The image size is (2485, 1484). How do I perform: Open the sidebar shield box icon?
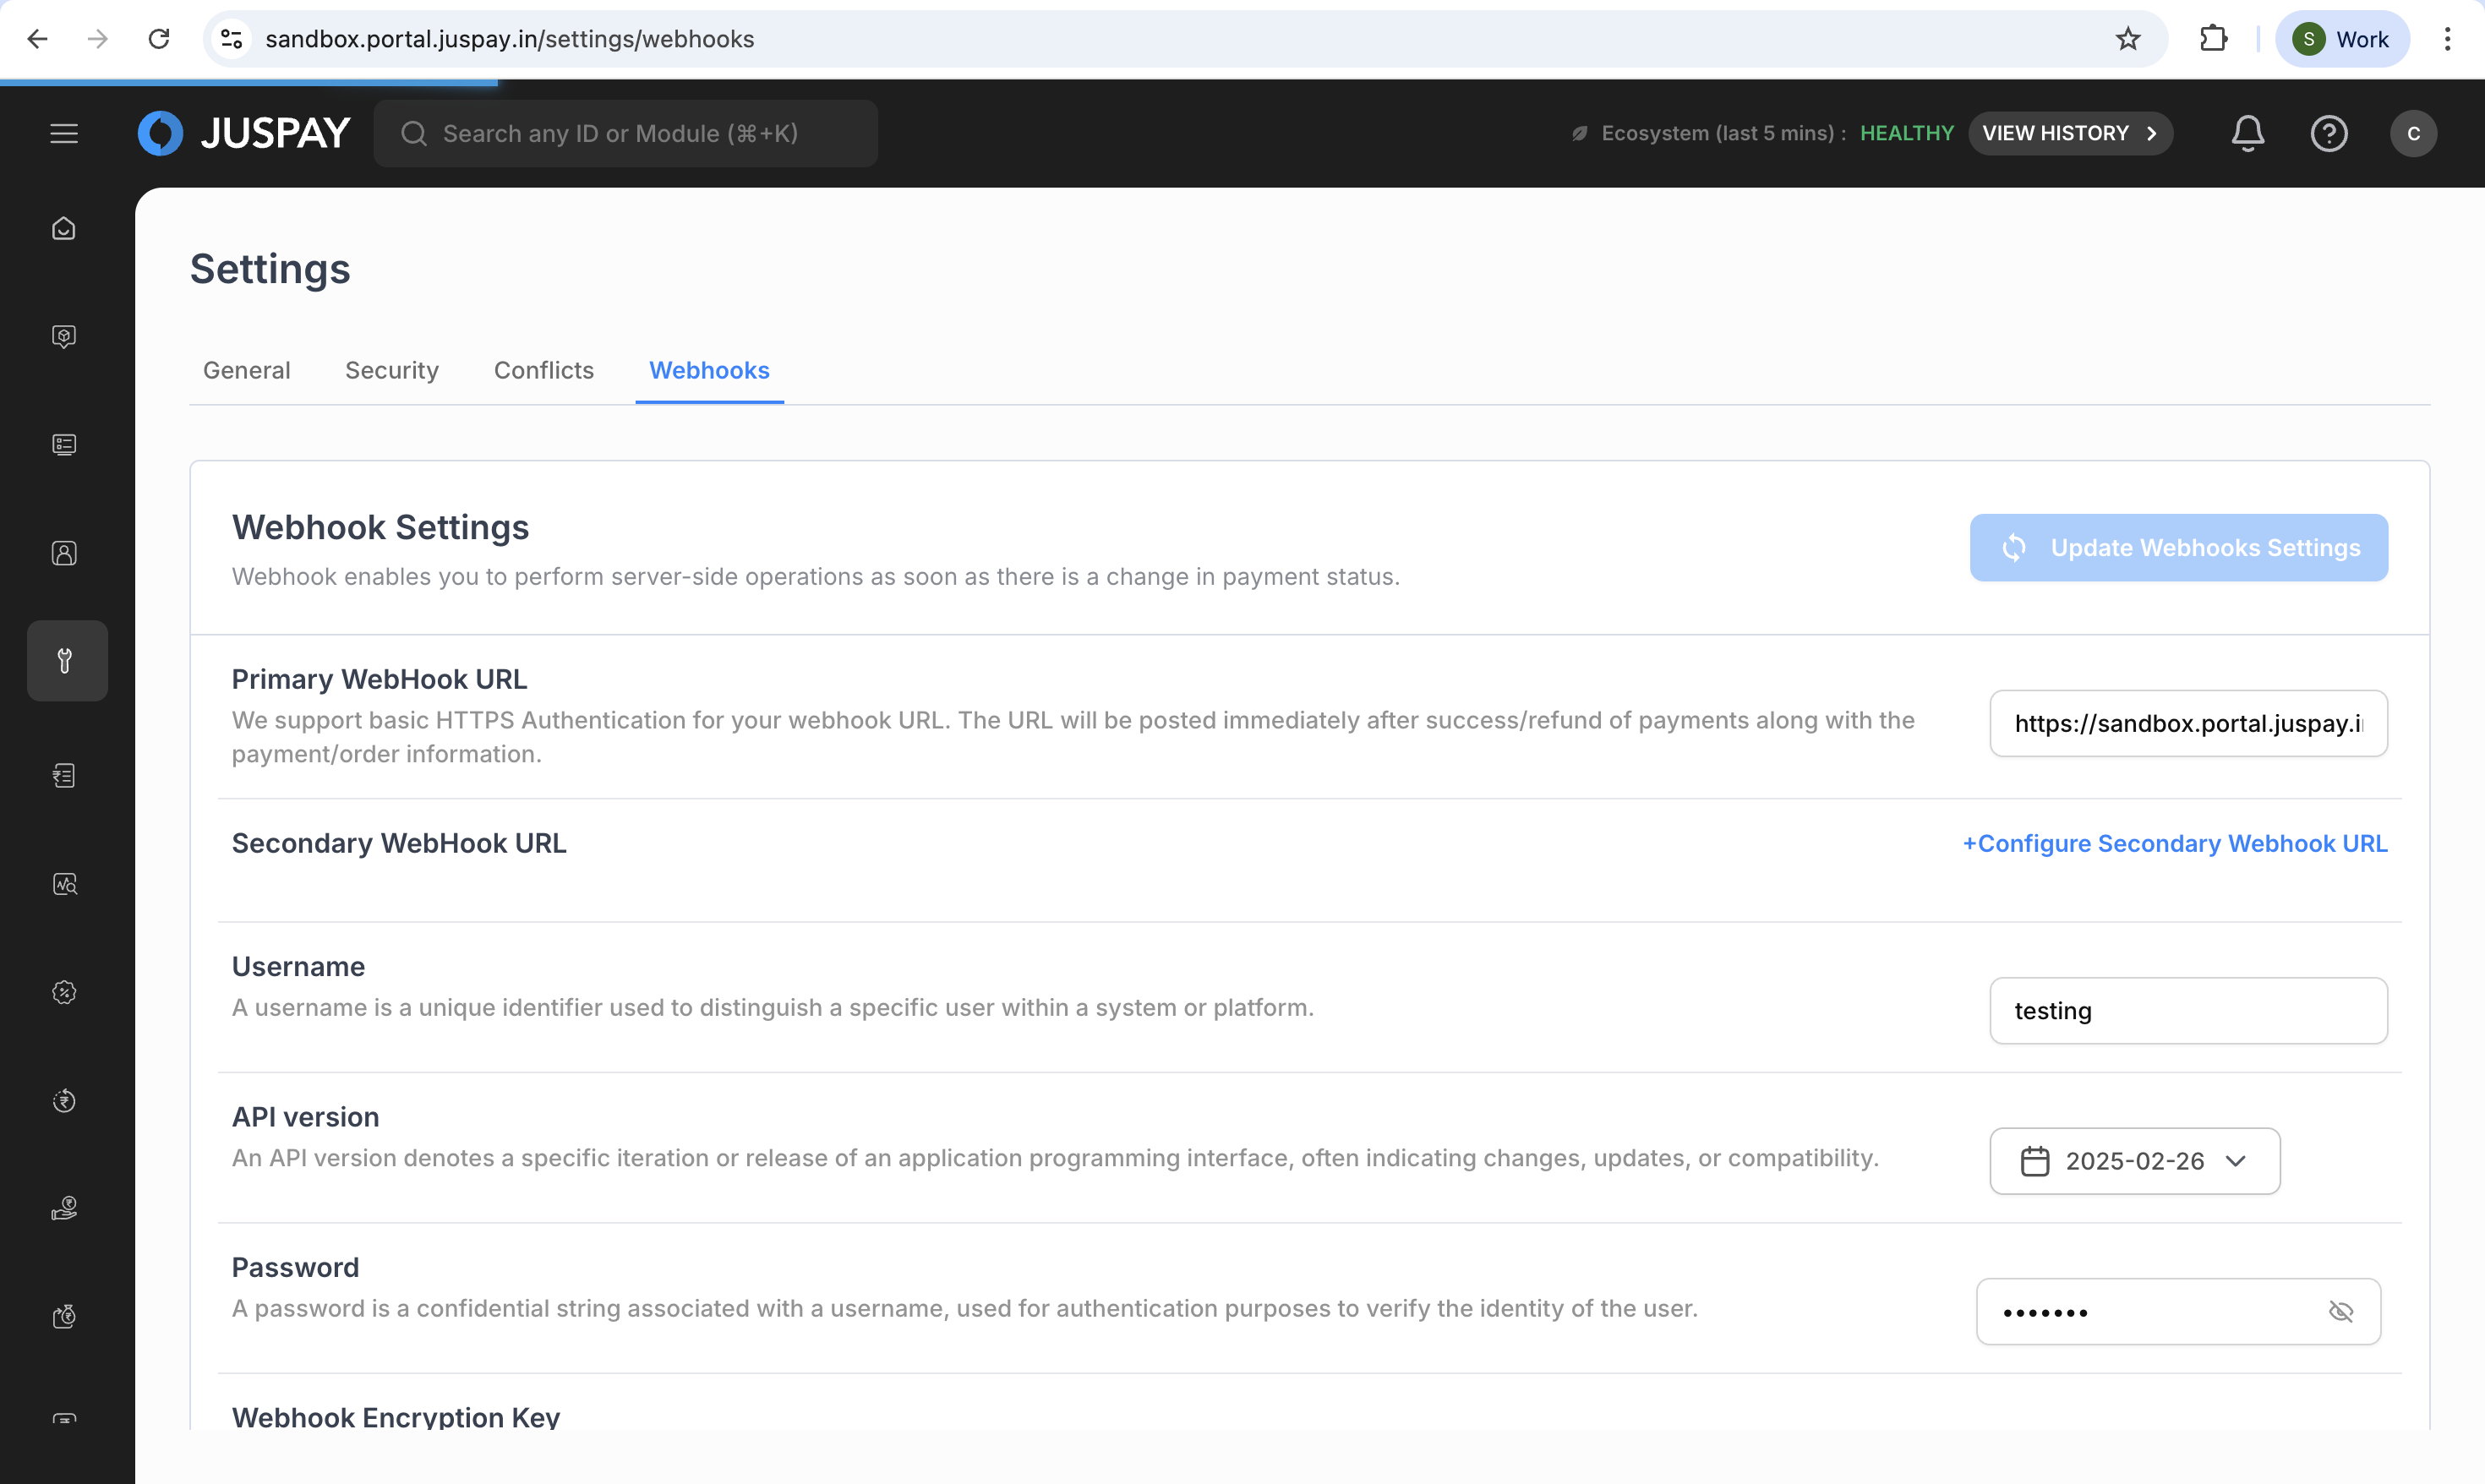pyautogui.click(x=64, y=336)
